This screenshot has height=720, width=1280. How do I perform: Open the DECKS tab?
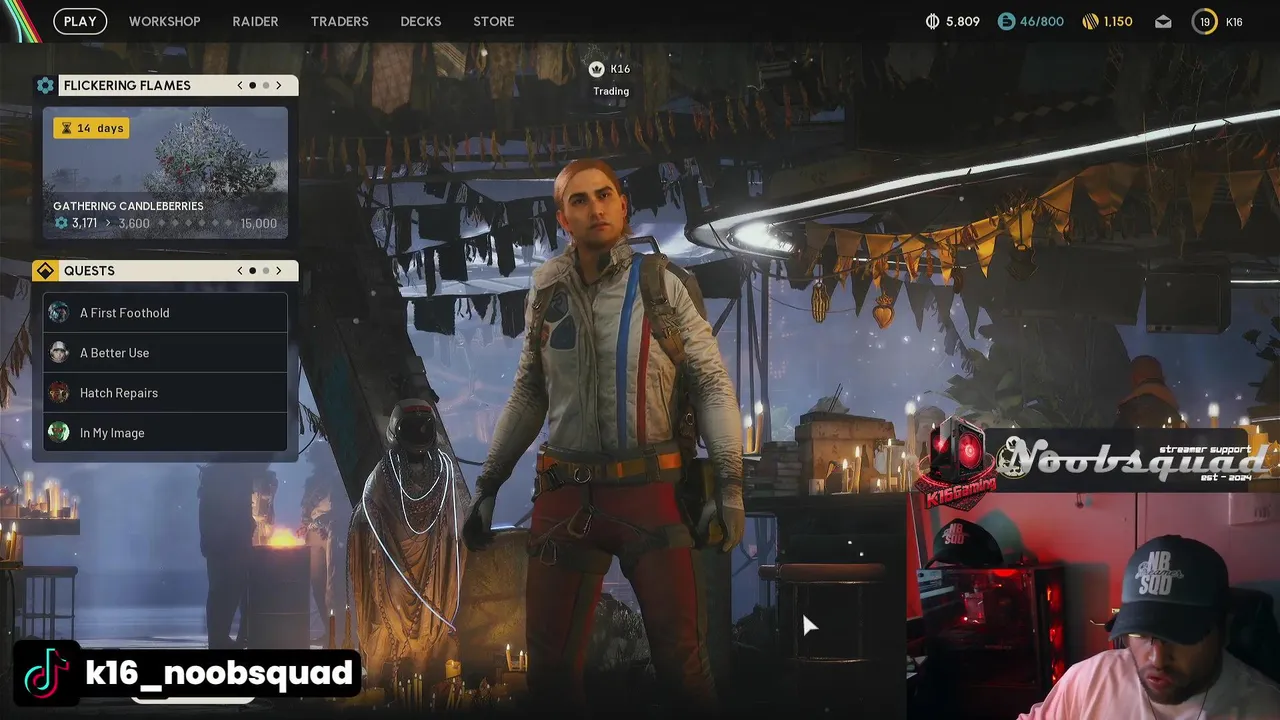click(420, 21)
